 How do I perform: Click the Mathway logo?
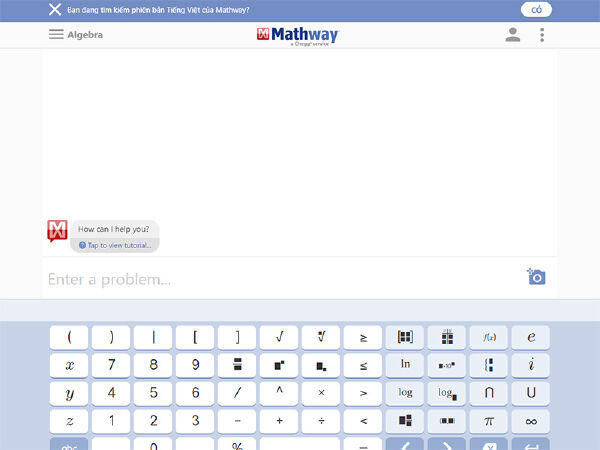click(298, 36)
